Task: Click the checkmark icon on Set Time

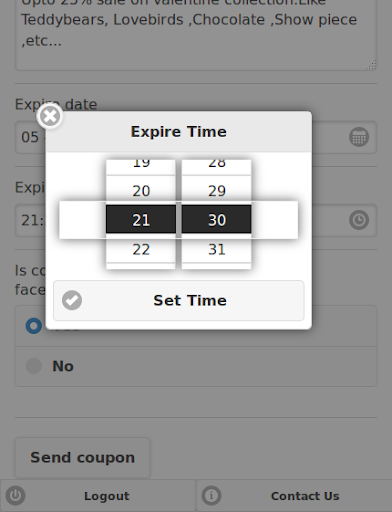Action: (72, 300)
